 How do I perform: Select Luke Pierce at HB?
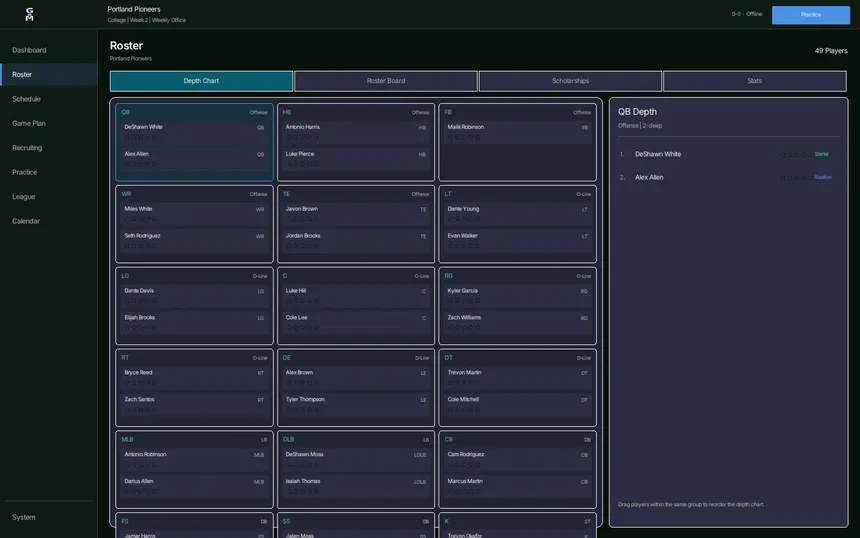(x=356, y=159)
